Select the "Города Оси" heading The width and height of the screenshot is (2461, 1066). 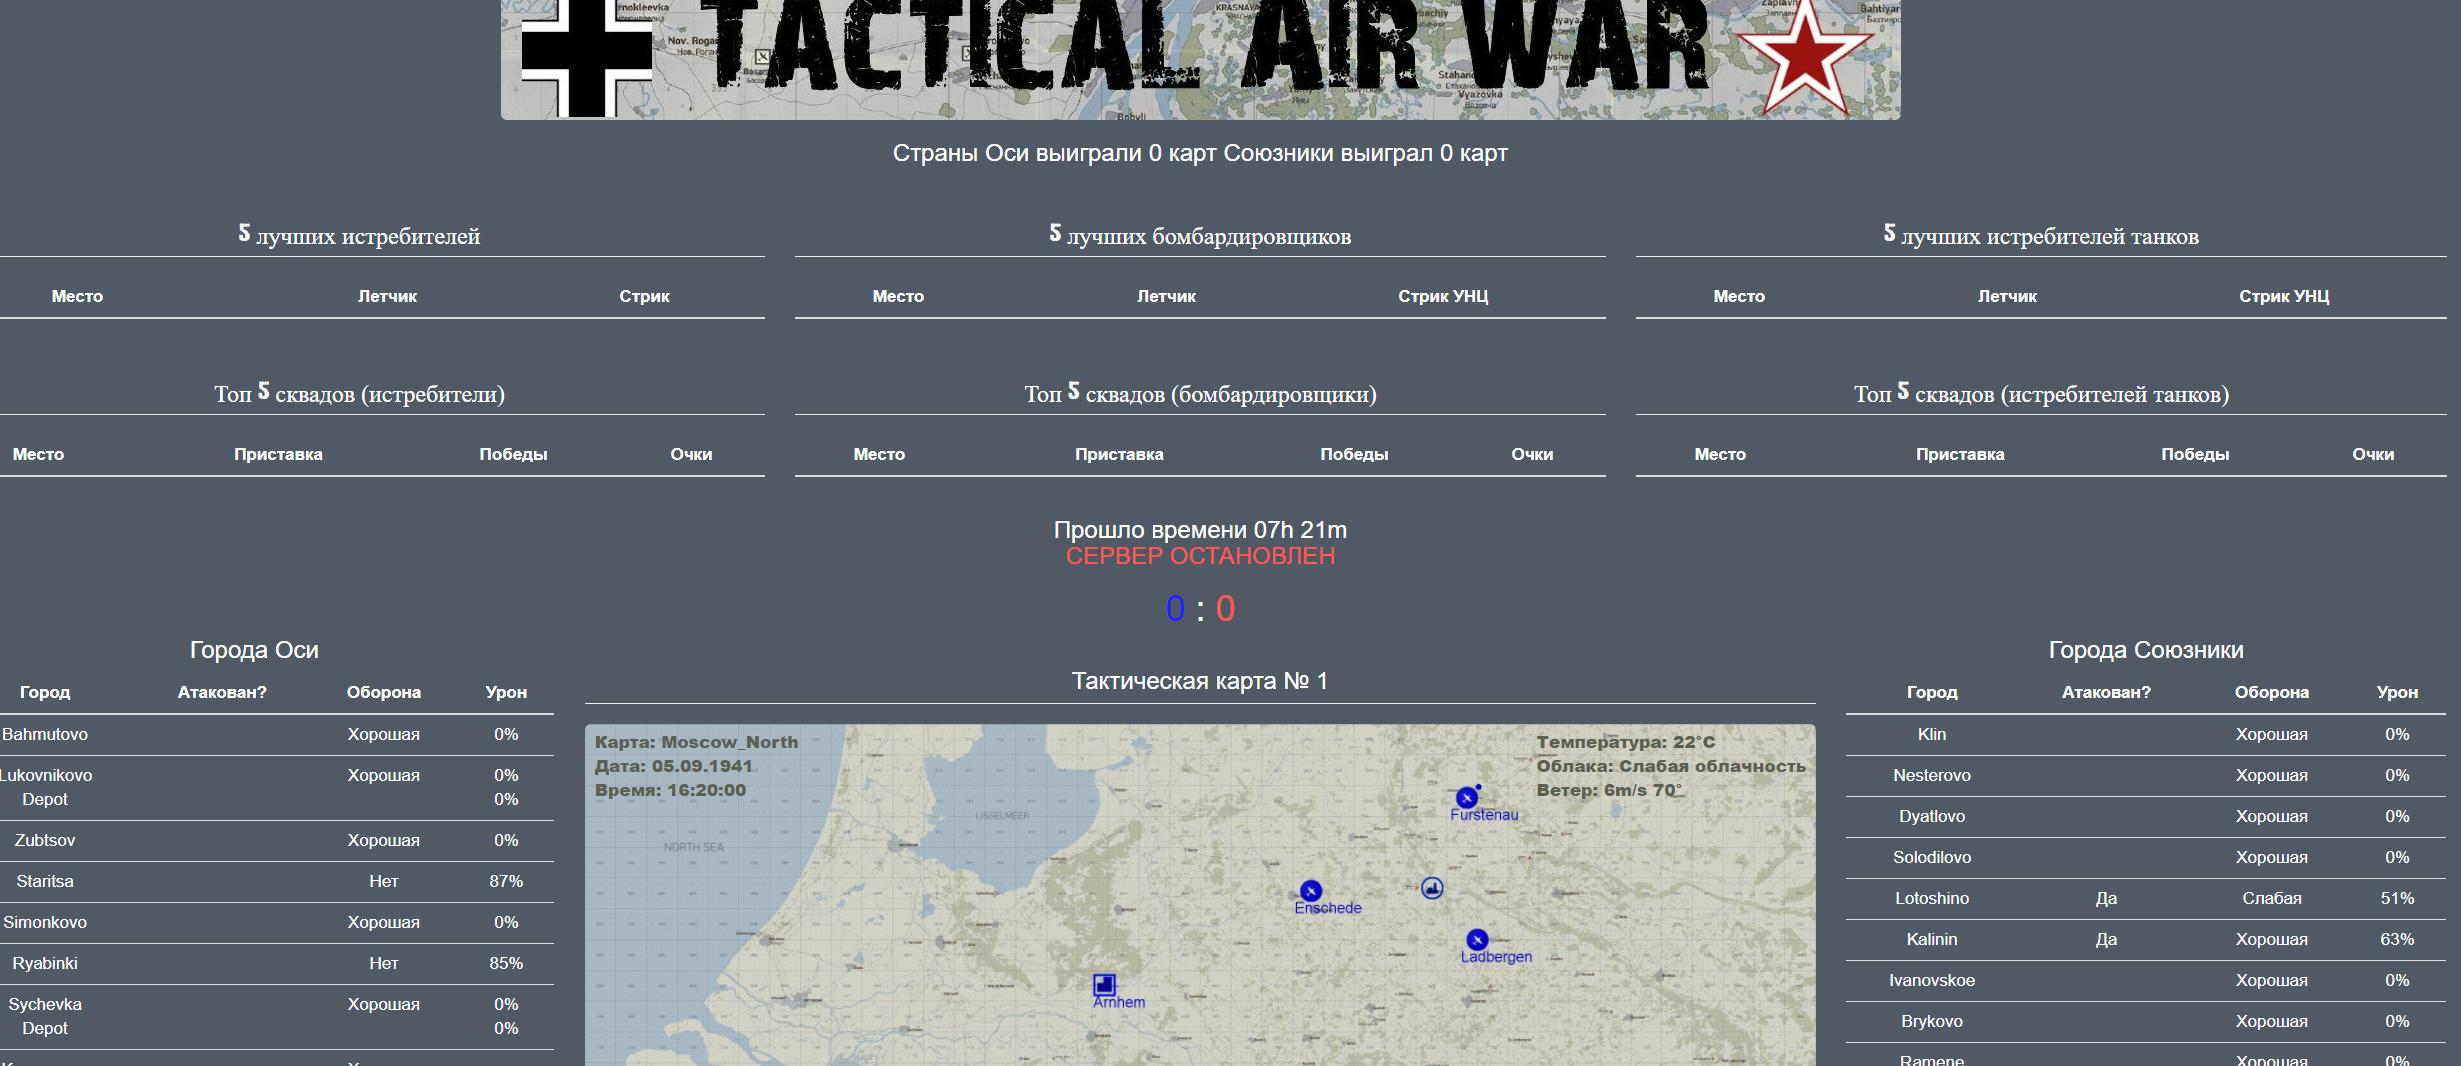click(x=254, y=650)
